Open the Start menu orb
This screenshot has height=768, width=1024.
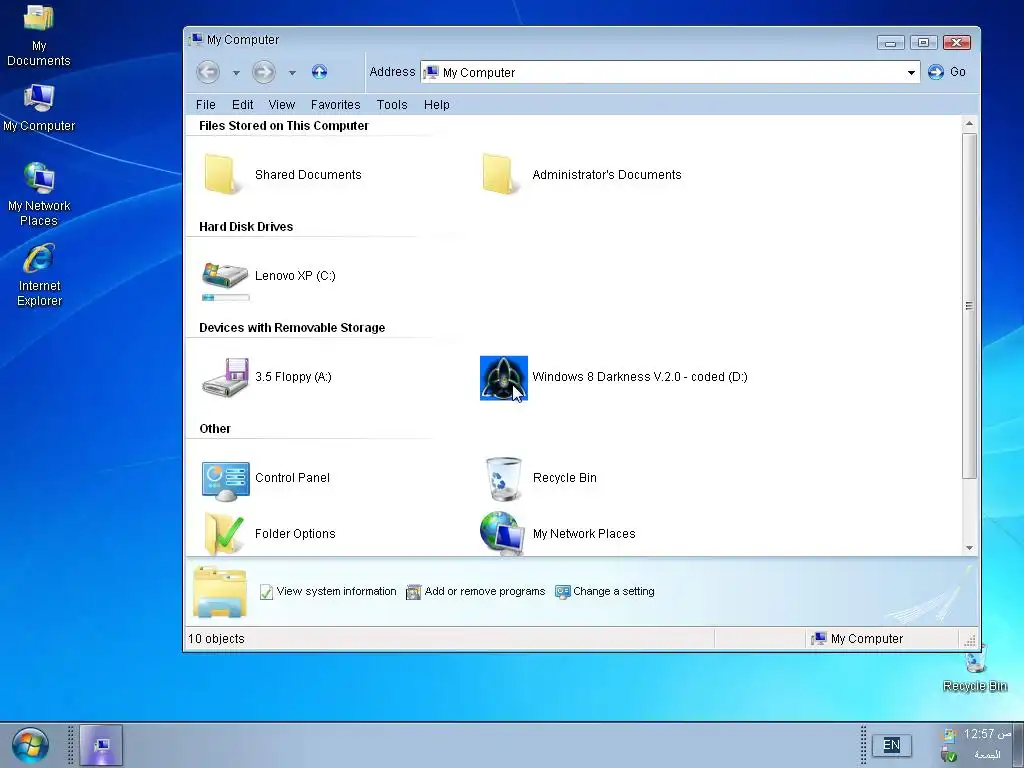[x=30, y=745]
